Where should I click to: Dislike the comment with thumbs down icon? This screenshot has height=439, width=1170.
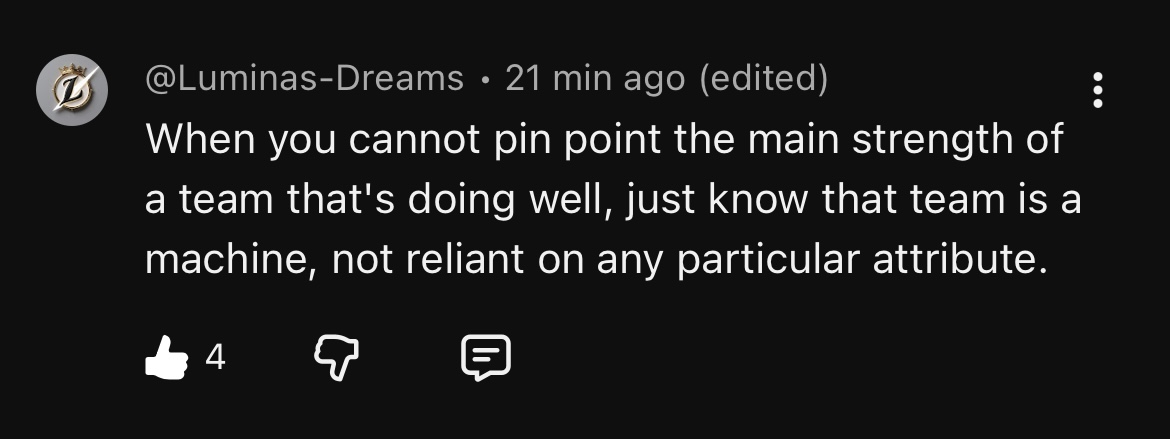(336, 358)
